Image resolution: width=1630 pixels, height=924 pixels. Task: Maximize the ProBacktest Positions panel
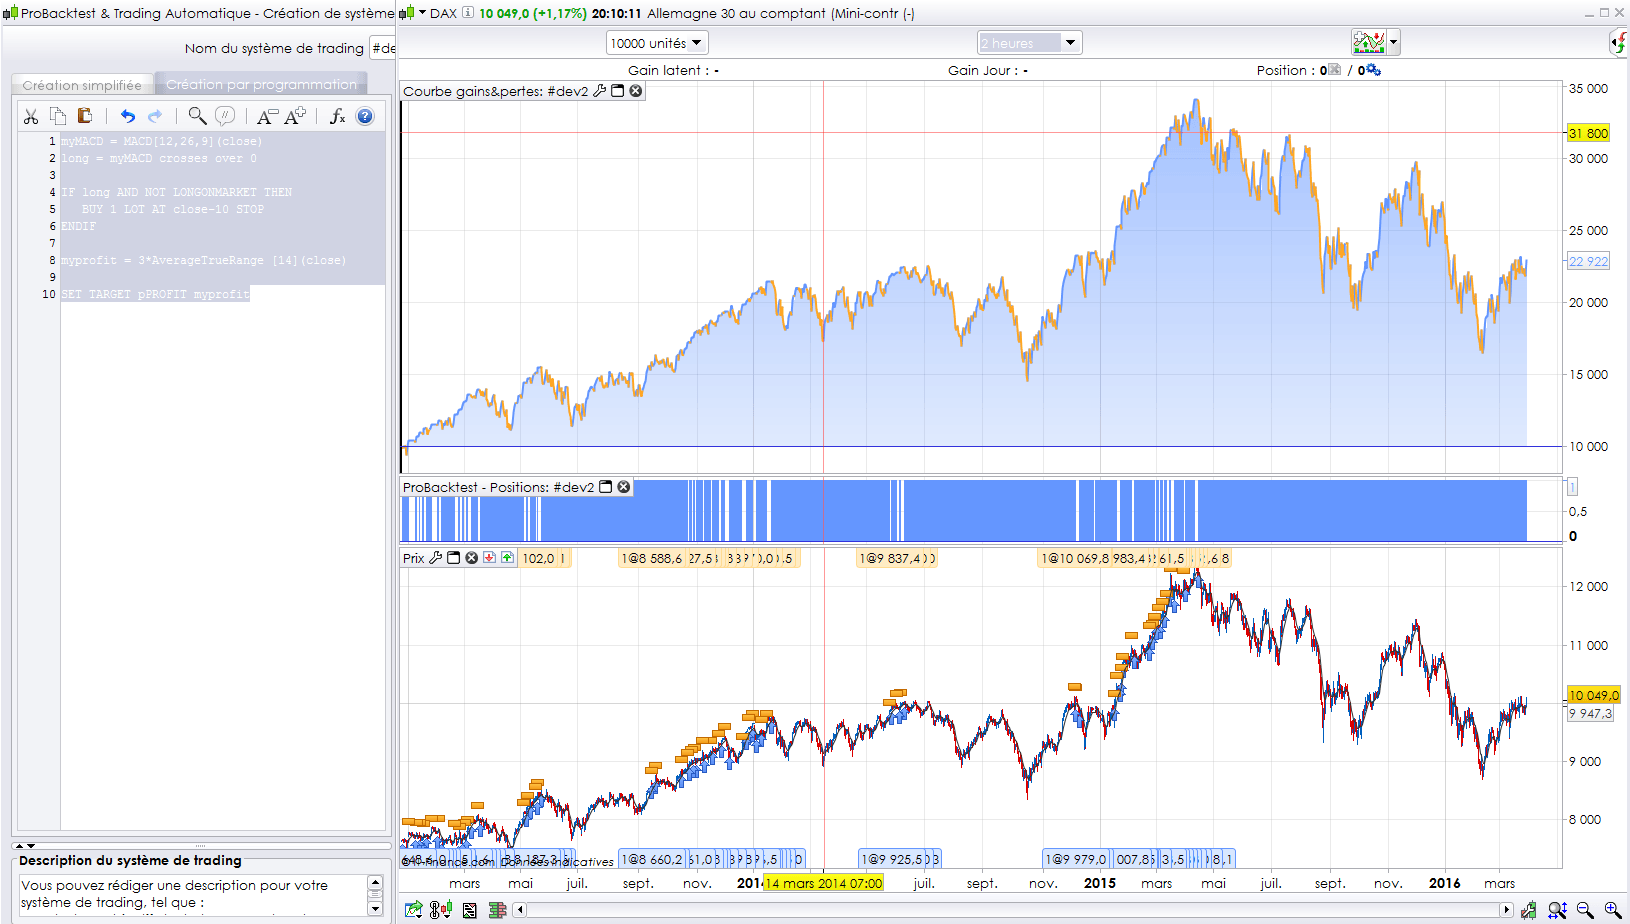(606, 487)
